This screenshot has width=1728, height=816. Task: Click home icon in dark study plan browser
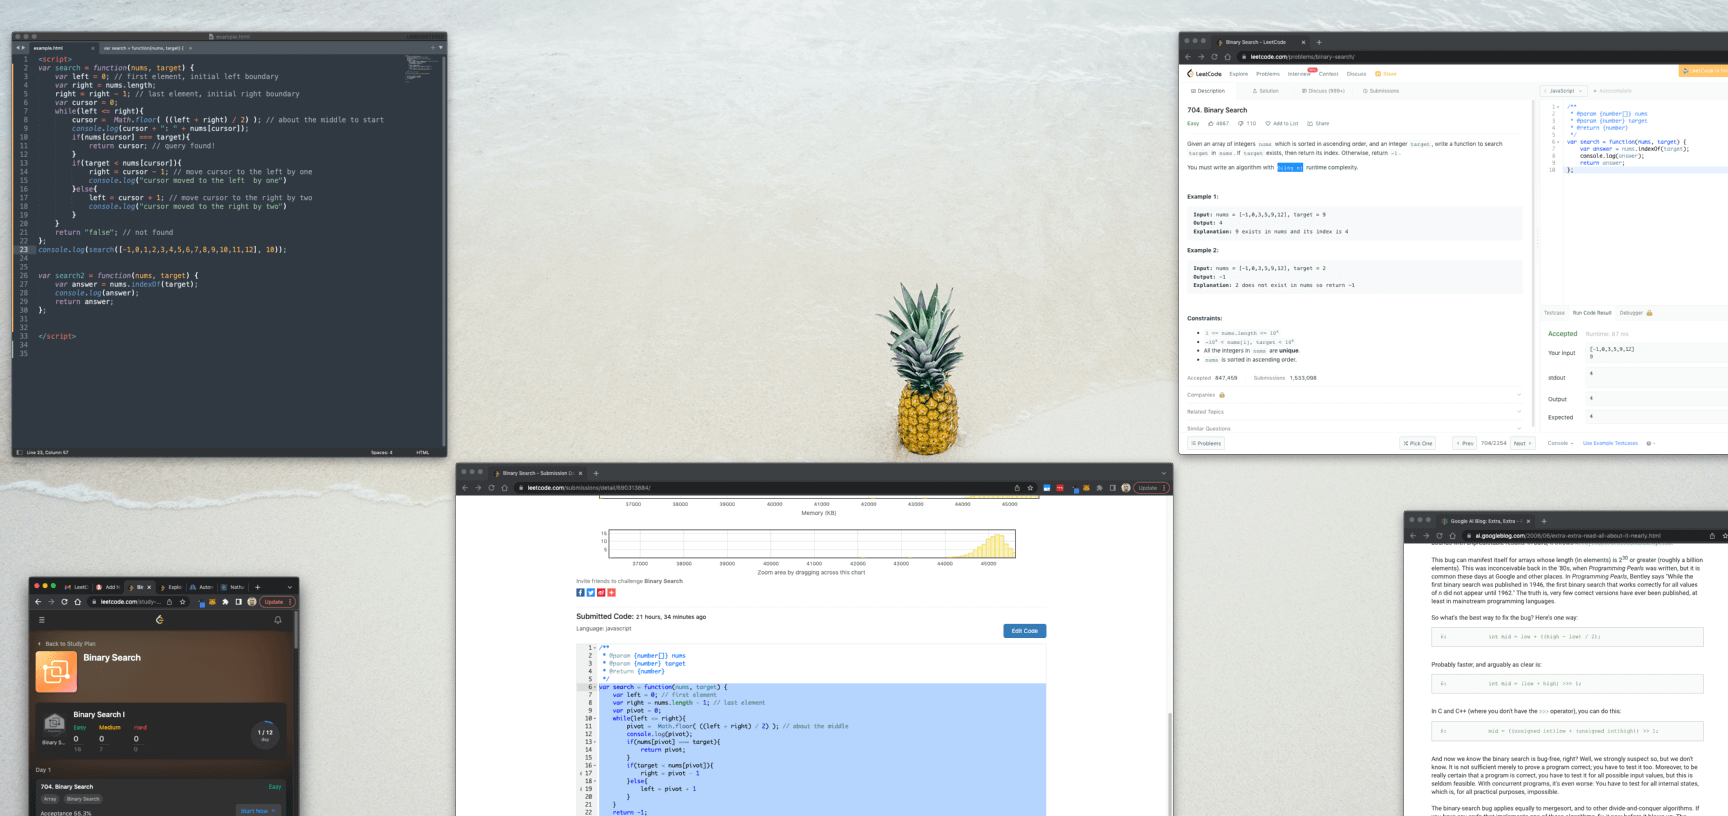click(x=77, y=602)
